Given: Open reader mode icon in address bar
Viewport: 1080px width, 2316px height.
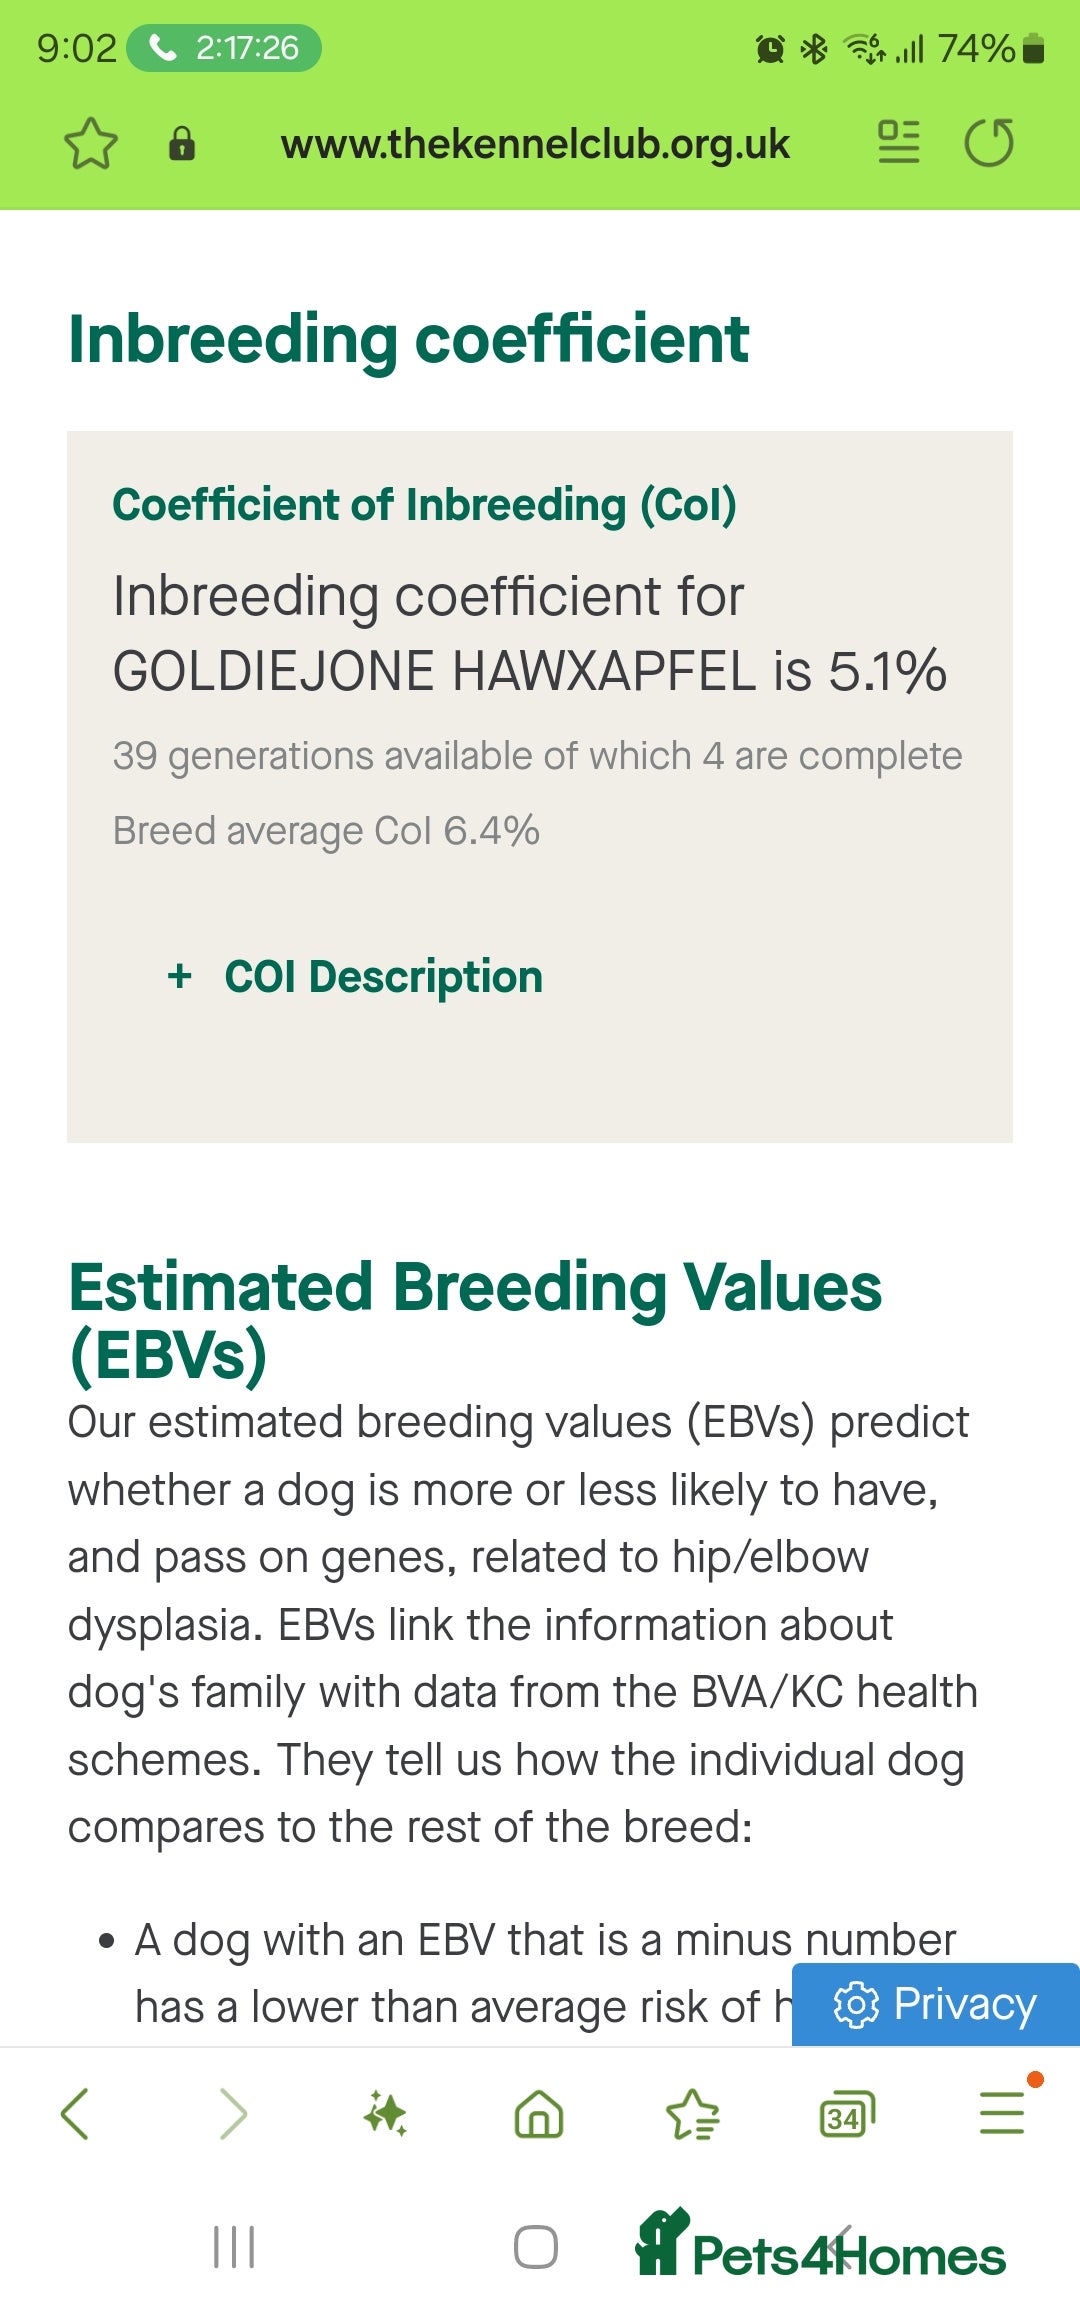Looking at the screenshot, I should click(x=899, y=142).
